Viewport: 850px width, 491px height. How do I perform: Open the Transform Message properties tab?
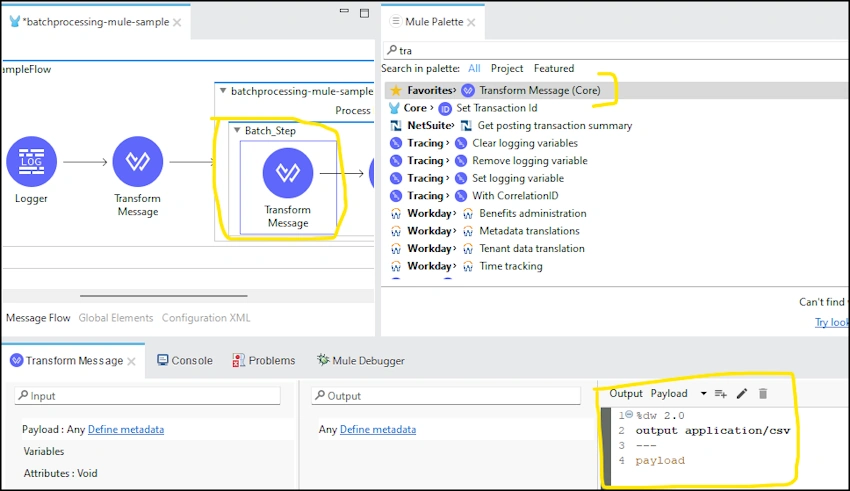[74, 360]
